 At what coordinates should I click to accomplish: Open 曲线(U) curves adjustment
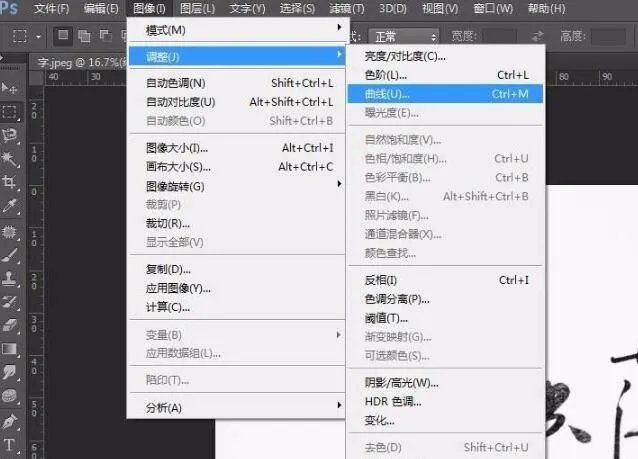pos(445,94)
